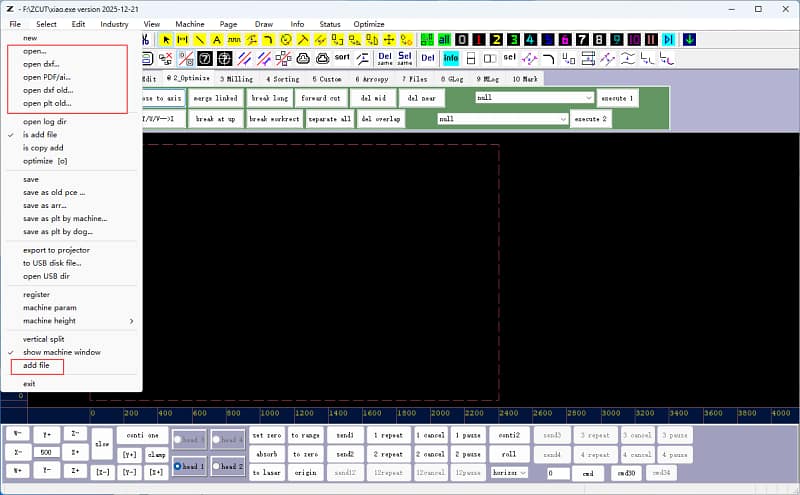The image size is (800, 495).
Task: Click the crosshair target icon
Action: pos(224,59)
